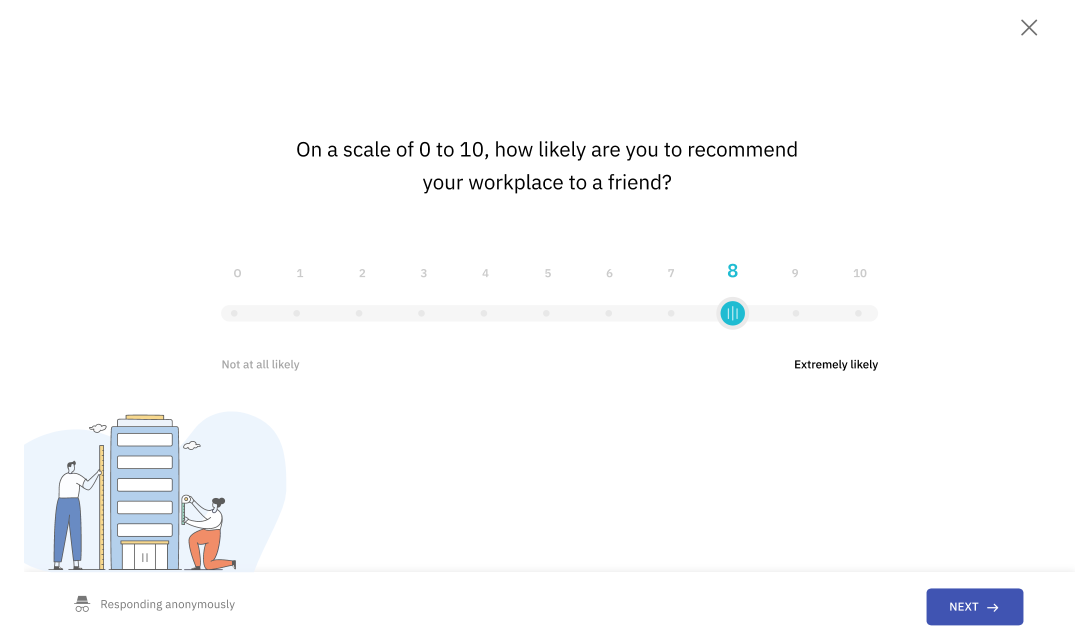The width and height of the screenshot is (1081, 631).
Task: Pick the number 5 rating
Action: (x=547, y=273)
